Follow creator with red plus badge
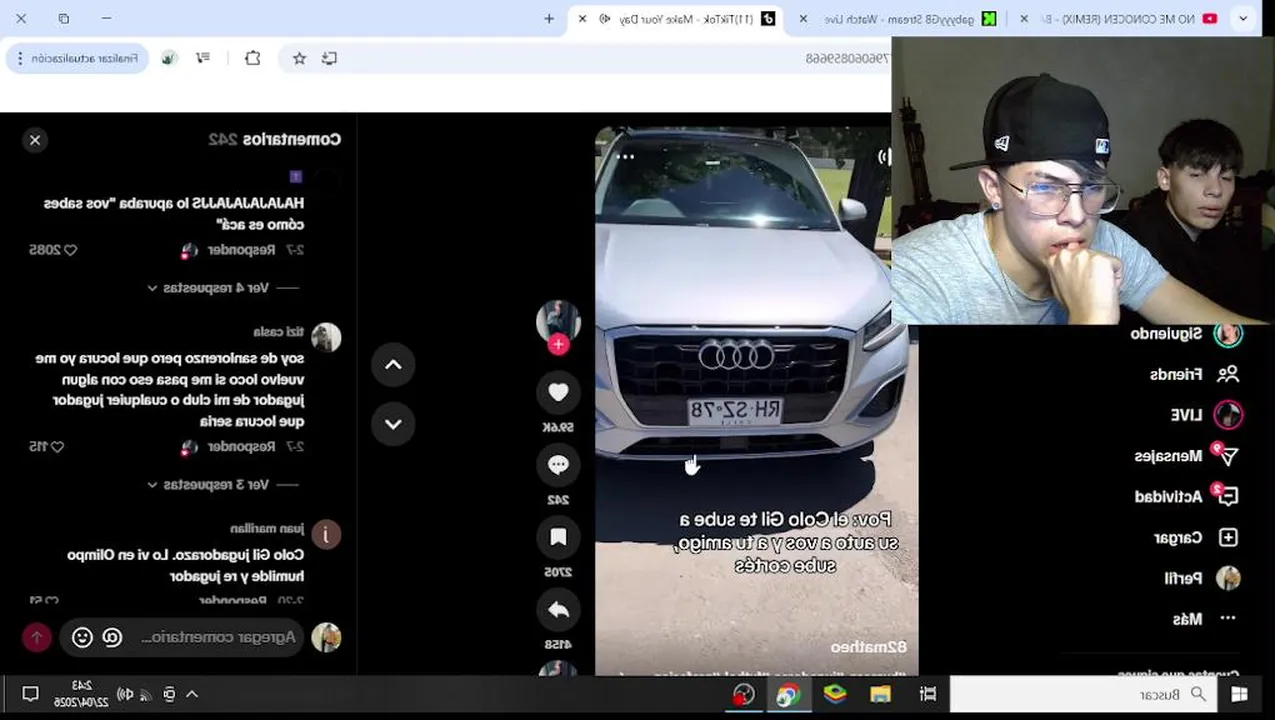 click(558, 345)
